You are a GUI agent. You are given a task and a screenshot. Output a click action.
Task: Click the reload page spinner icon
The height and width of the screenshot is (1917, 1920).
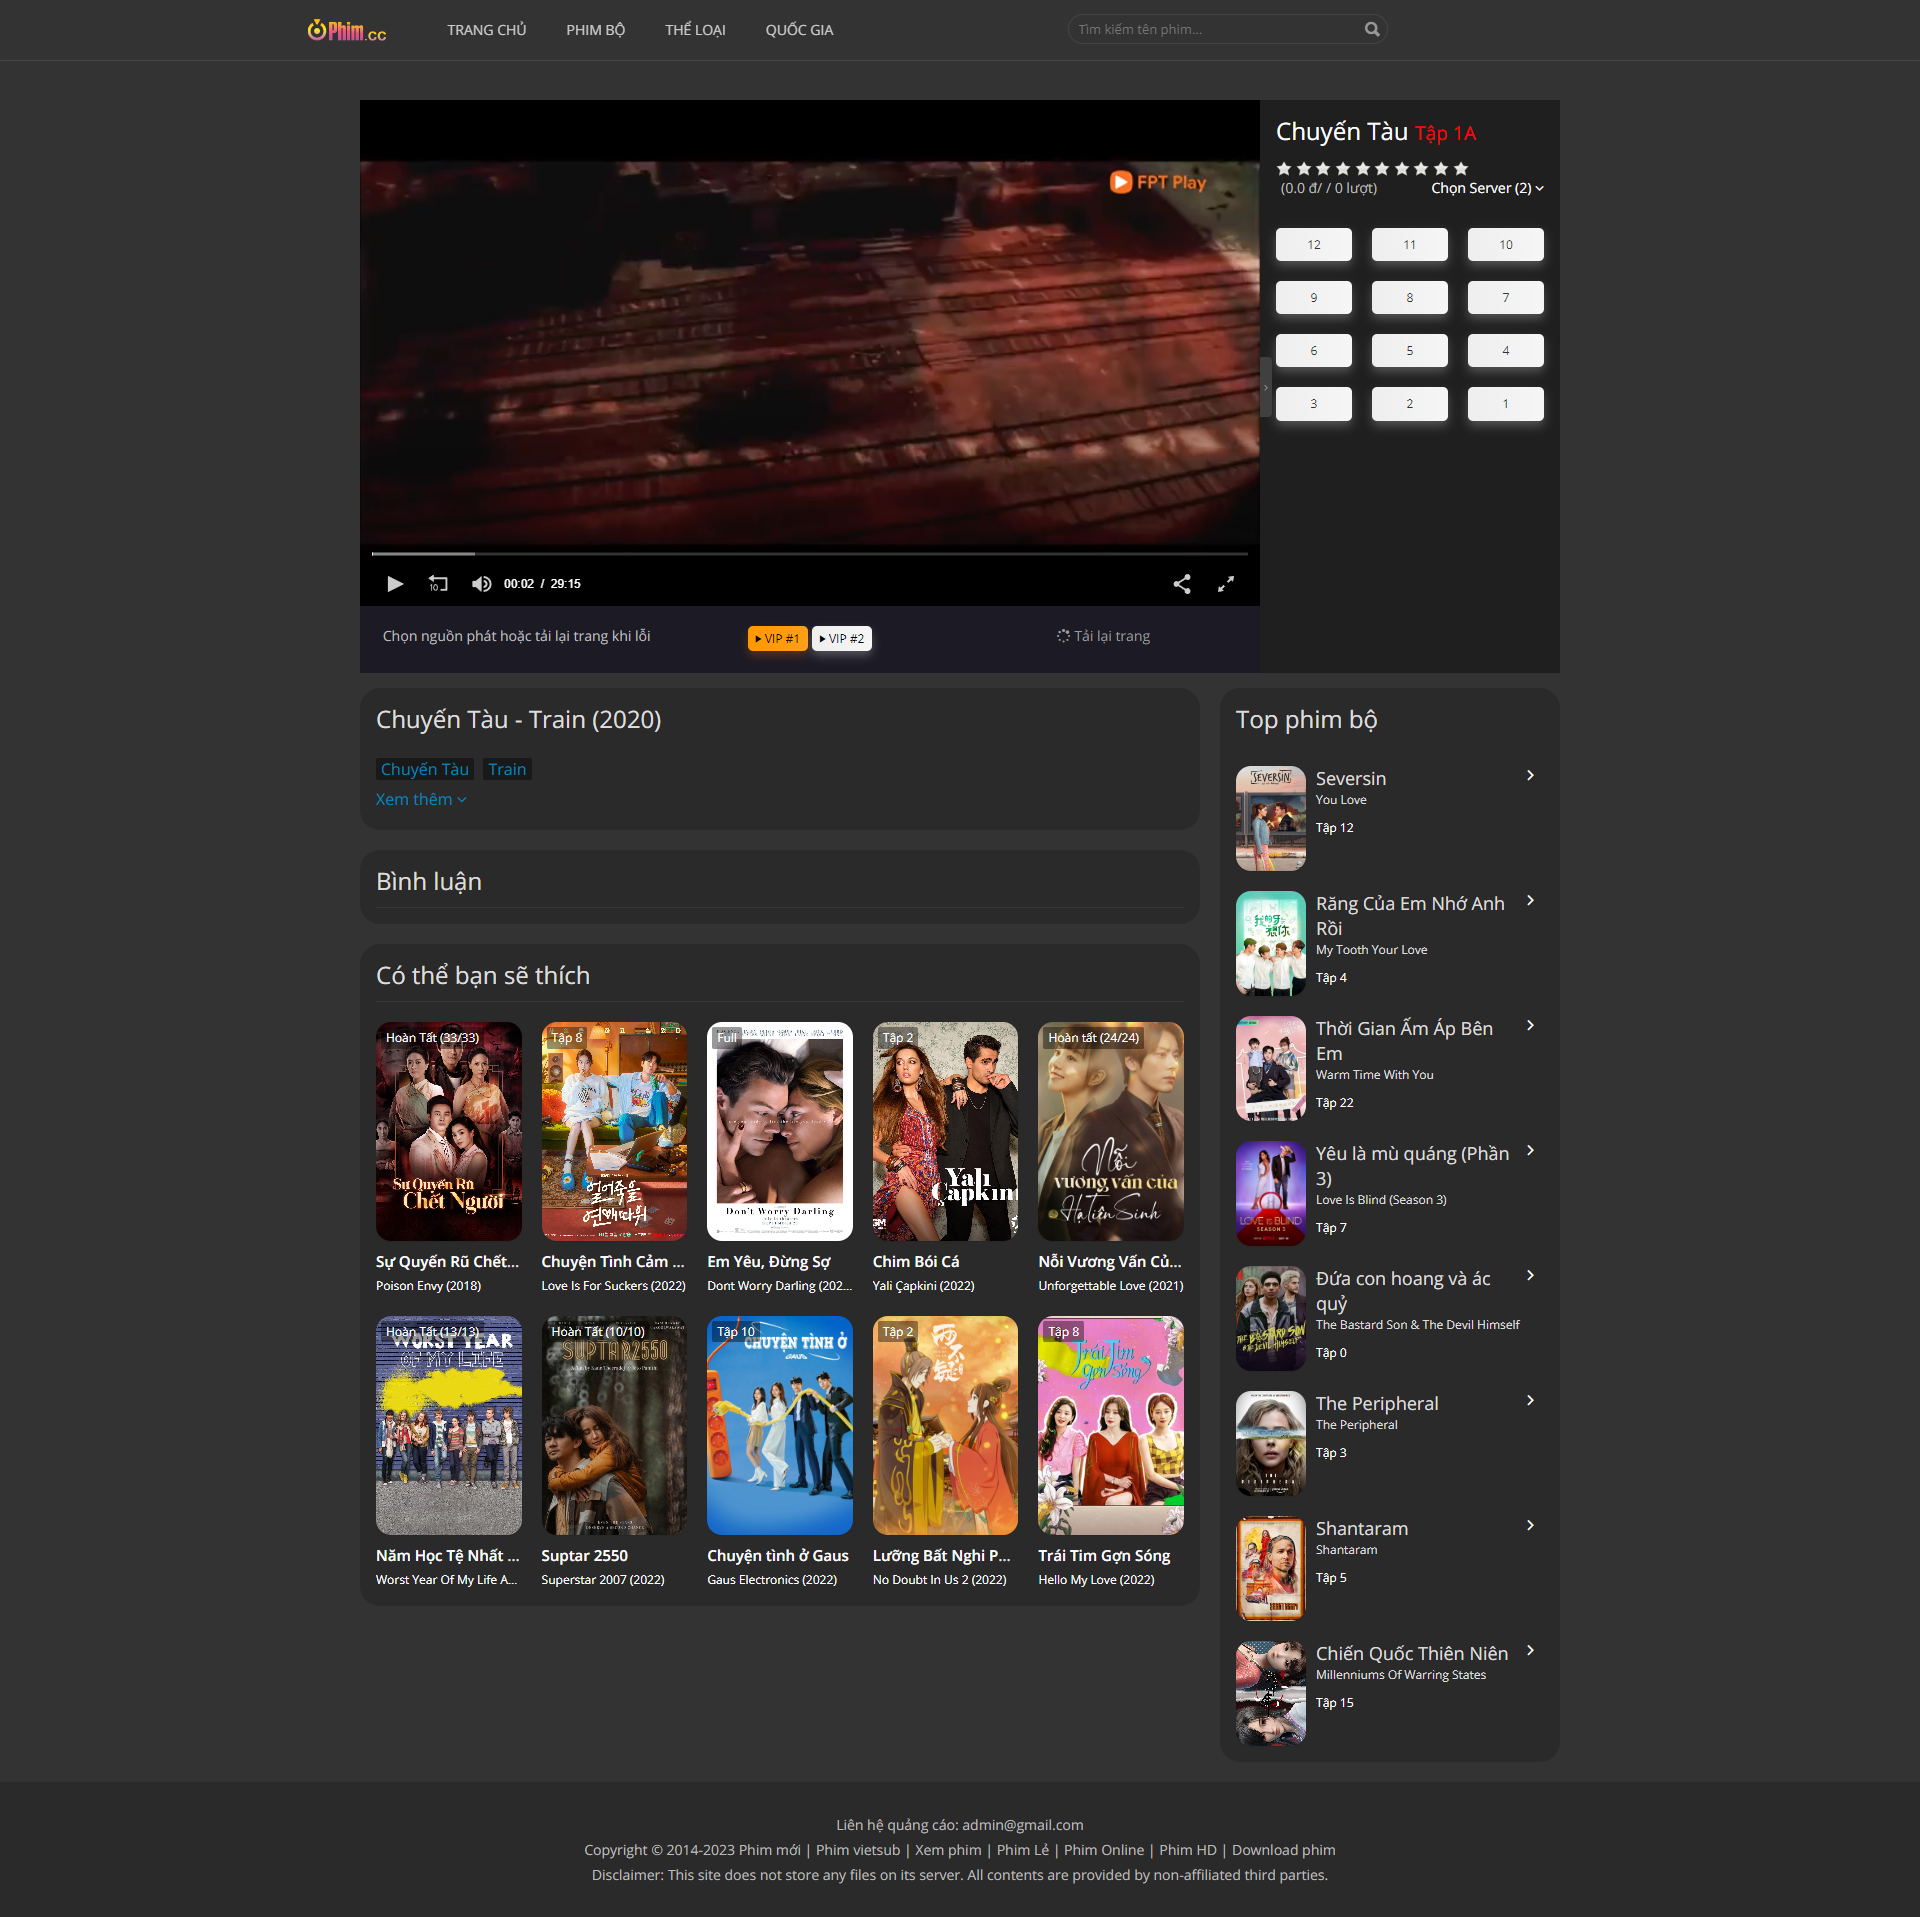1063,636
